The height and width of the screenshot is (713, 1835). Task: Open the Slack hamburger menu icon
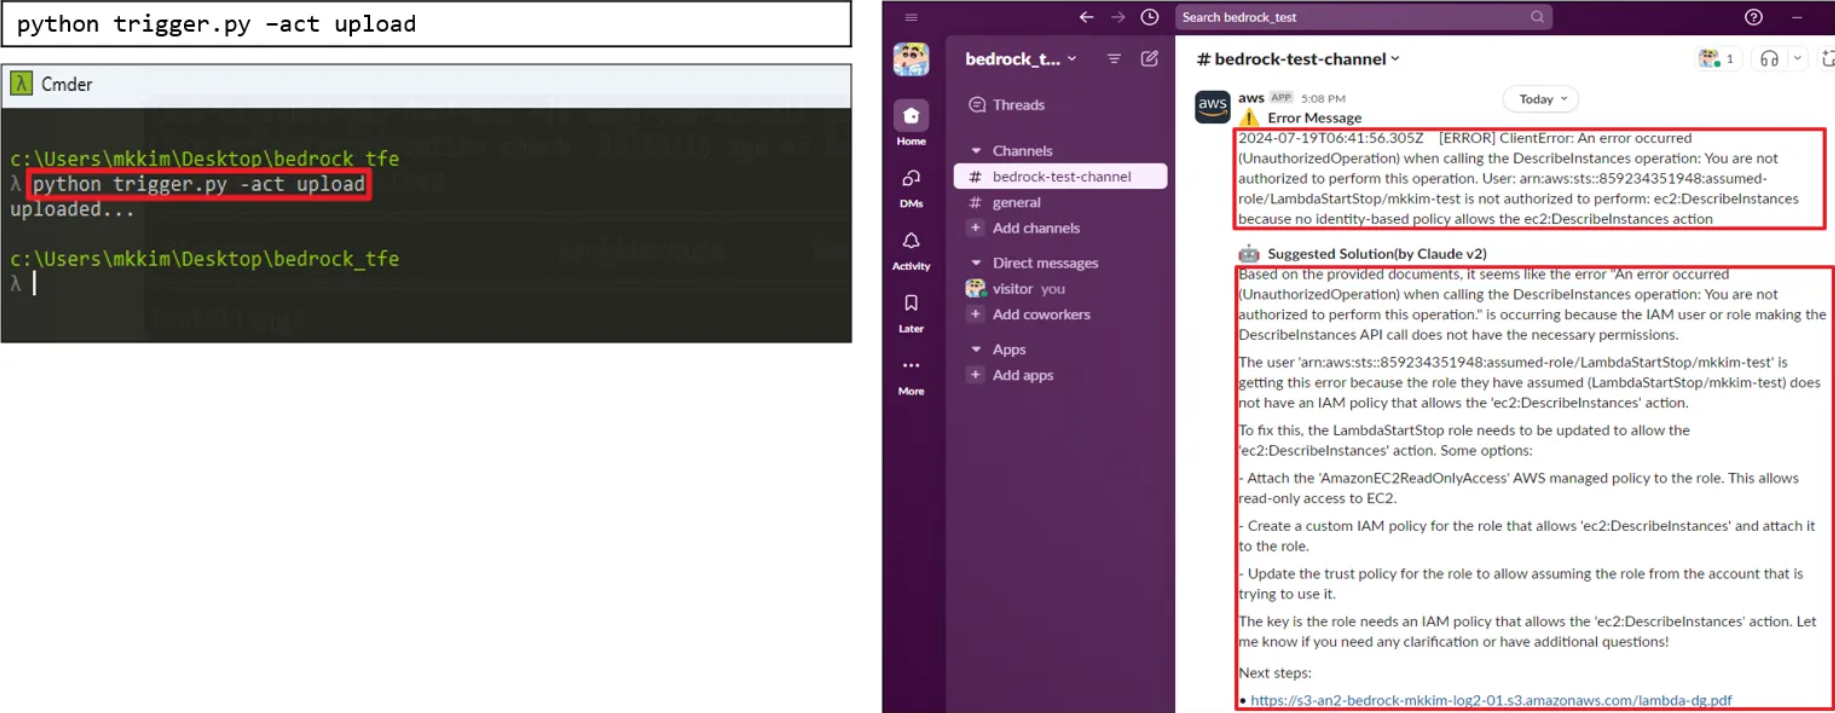[x=911, y=17]
